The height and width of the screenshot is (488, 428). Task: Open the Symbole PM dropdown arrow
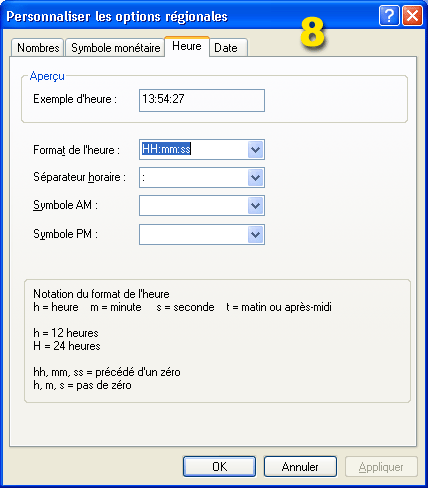pyautogui.click(x=256, y=234)
